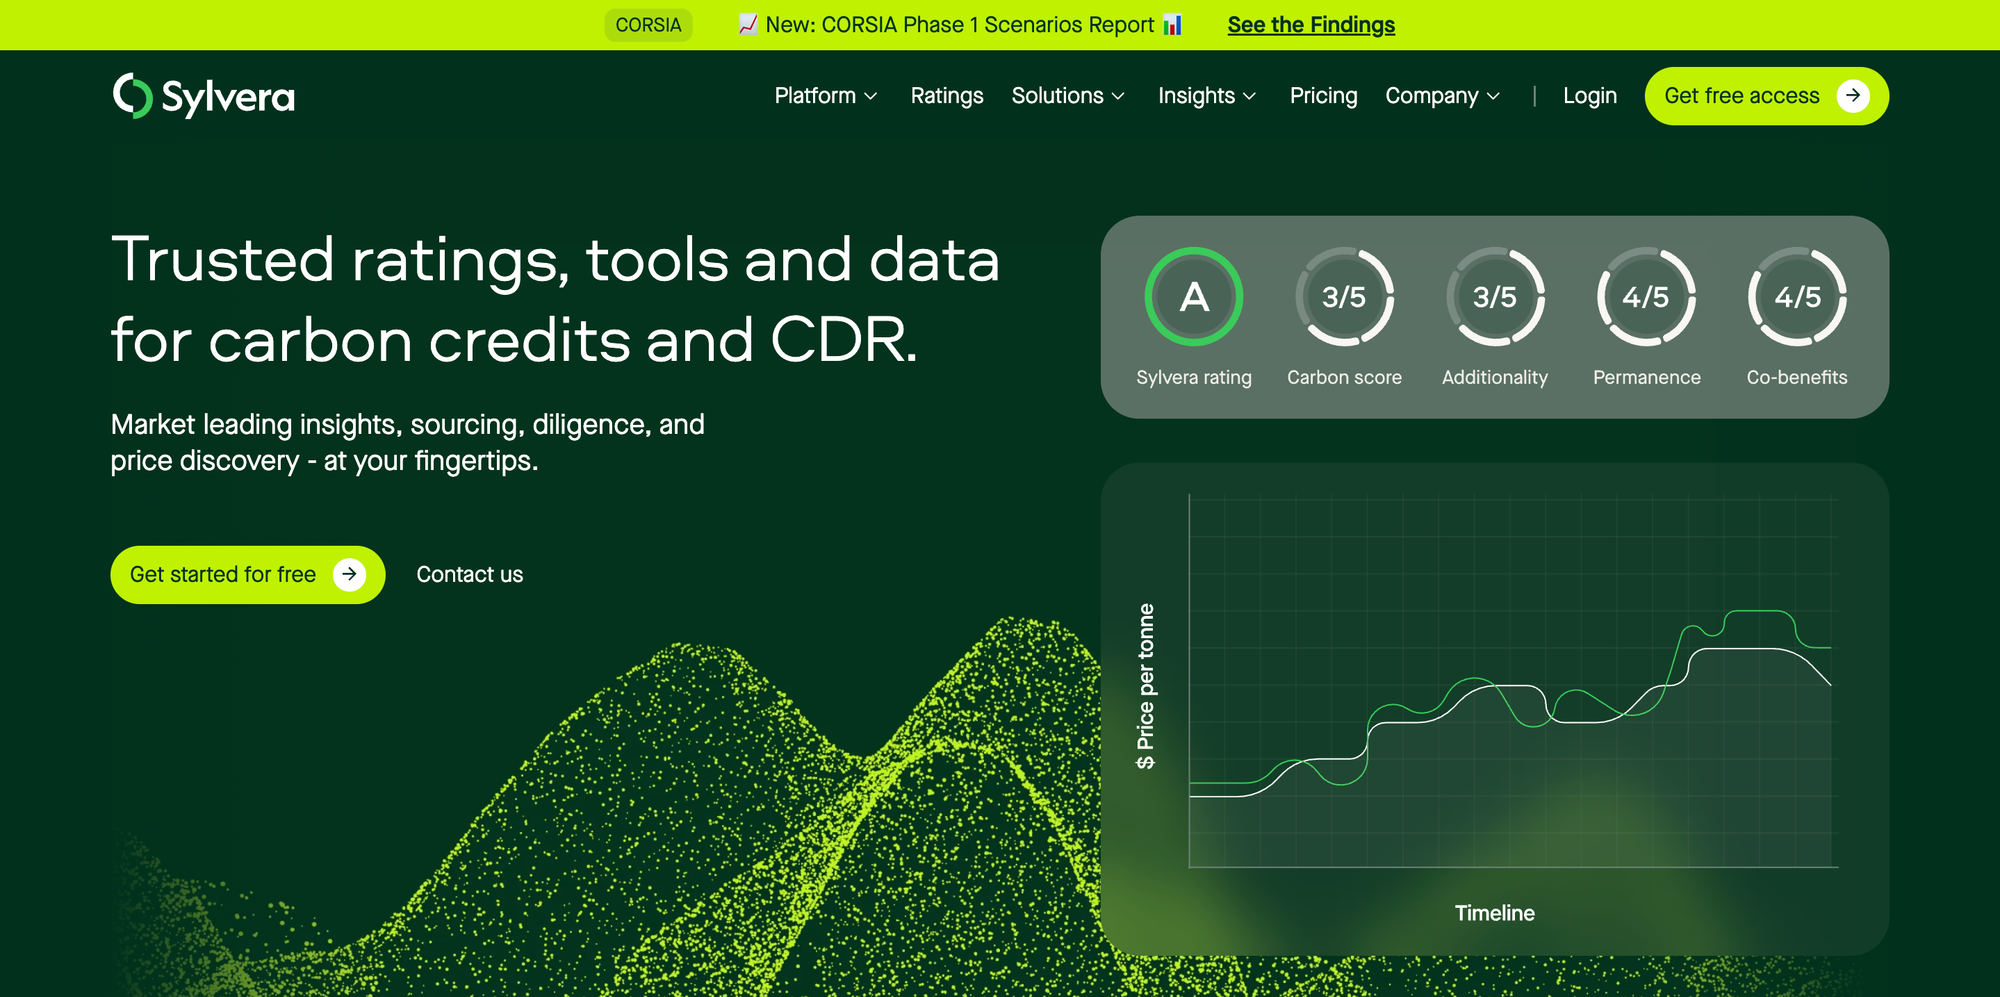The width and height of the screenshot is (2000, 997).
Task: Click the Contact us link
Action: tap(470, 575)
